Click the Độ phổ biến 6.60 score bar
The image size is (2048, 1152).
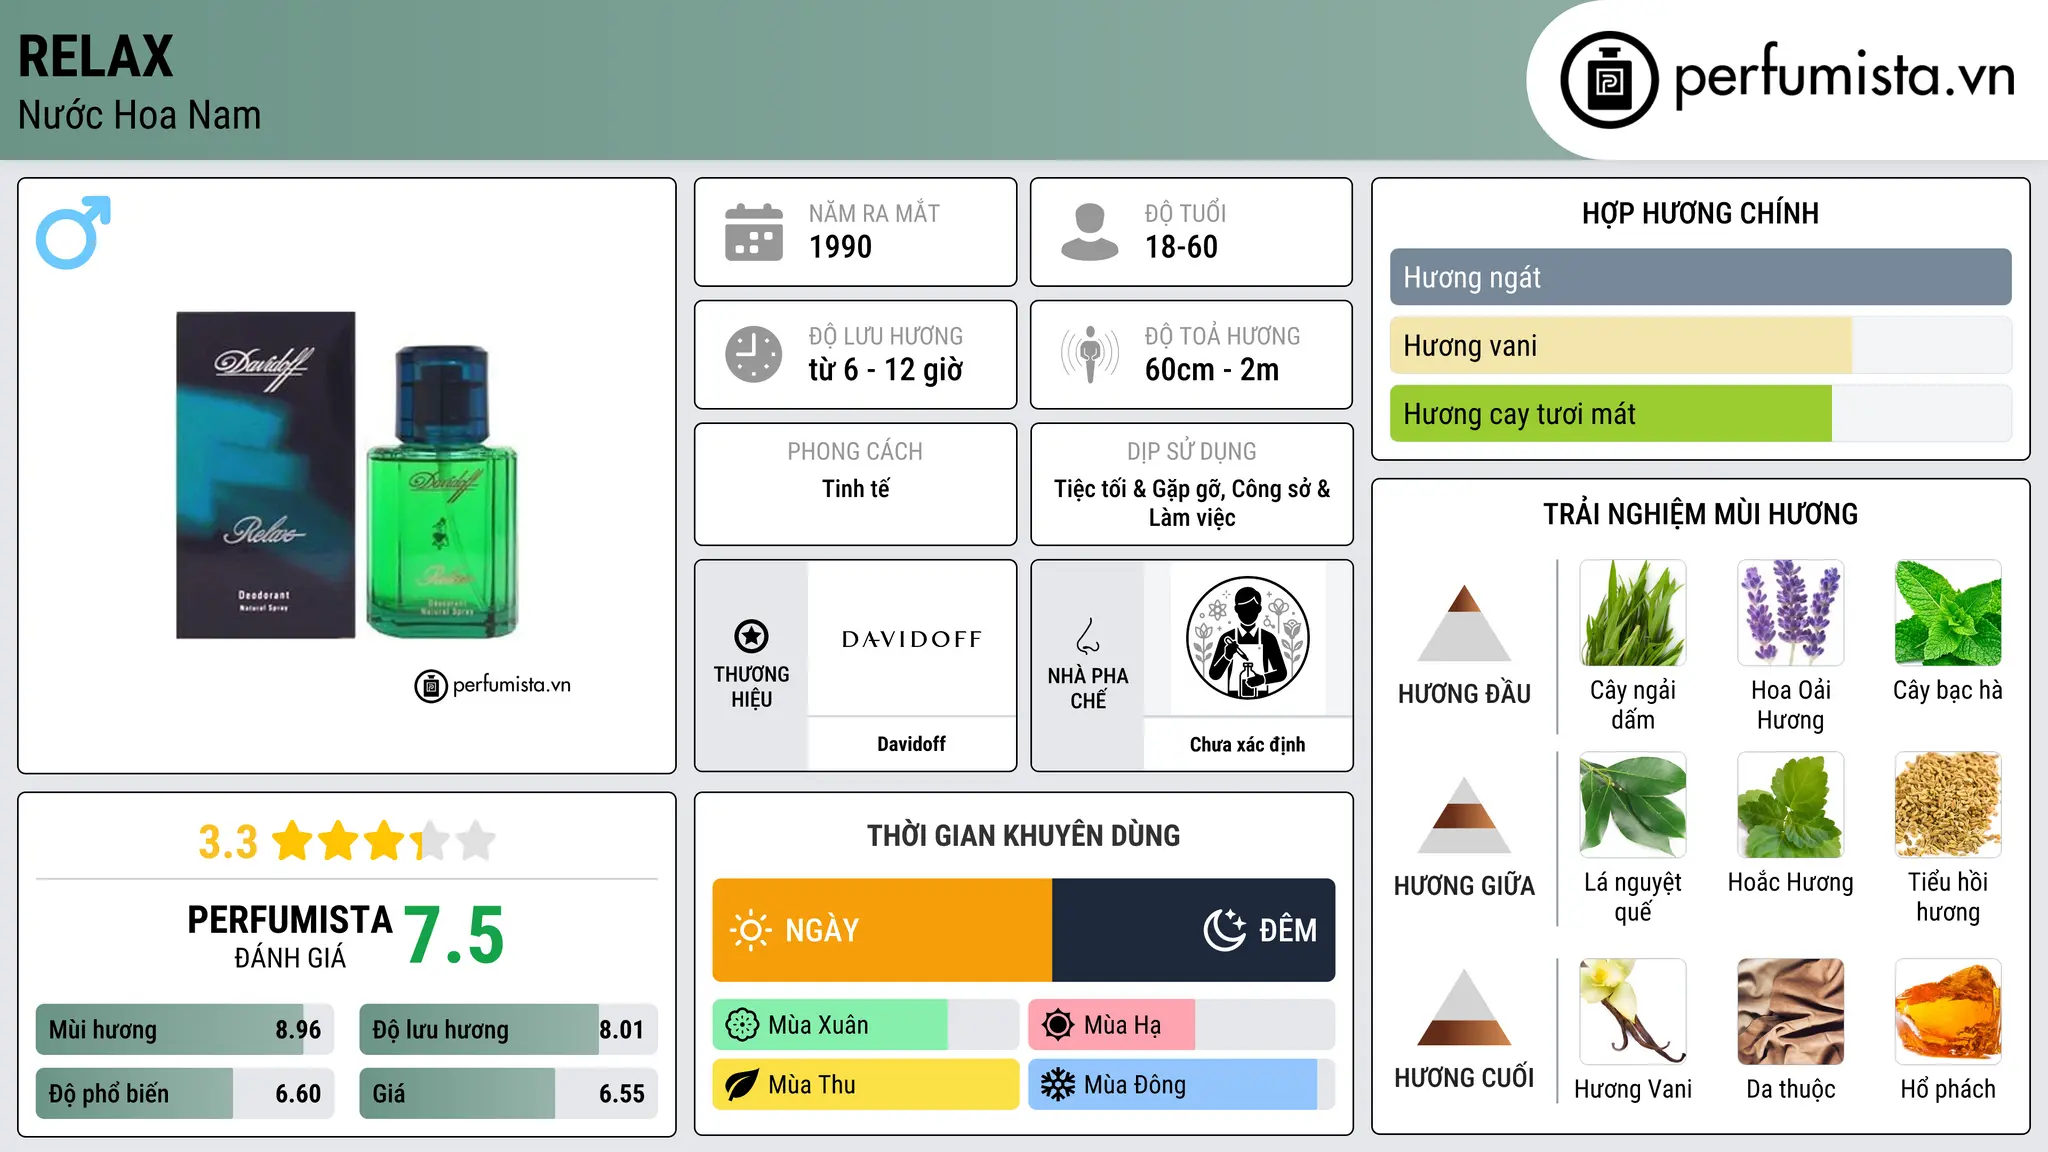(x=185, y=1093)
